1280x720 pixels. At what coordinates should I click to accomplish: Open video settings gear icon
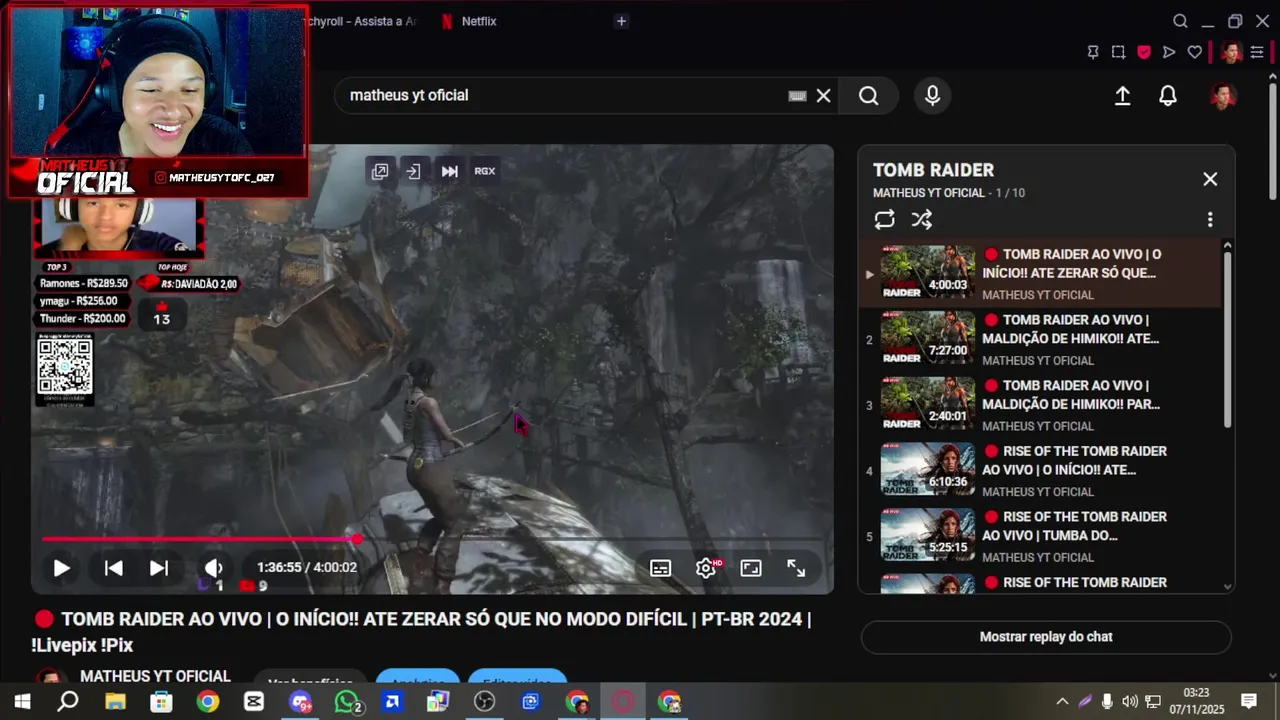click(706, 568)
